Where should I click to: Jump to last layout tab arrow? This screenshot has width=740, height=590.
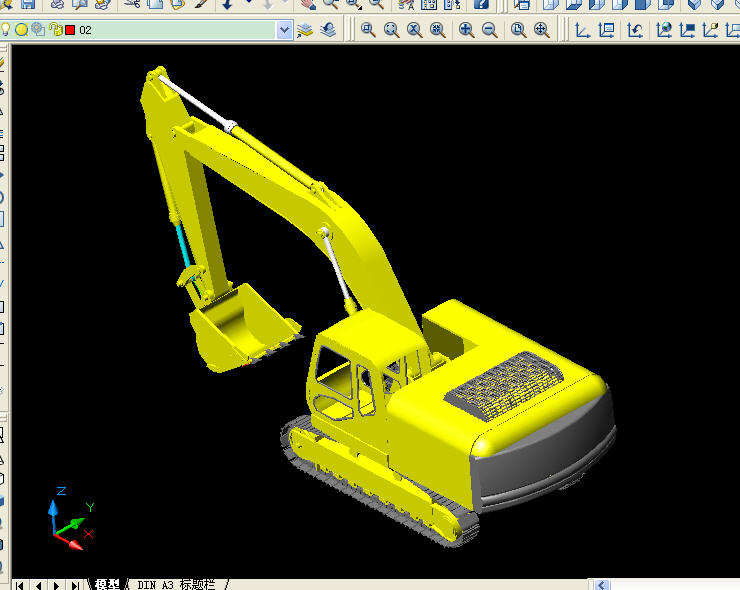point(75,585)
